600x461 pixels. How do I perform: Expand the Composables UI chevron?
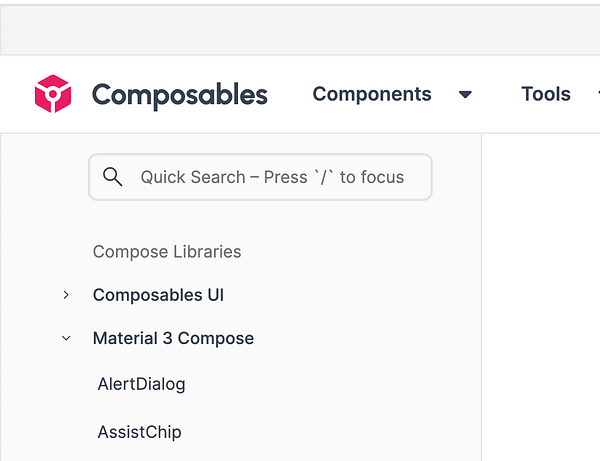tap(66, 295)
